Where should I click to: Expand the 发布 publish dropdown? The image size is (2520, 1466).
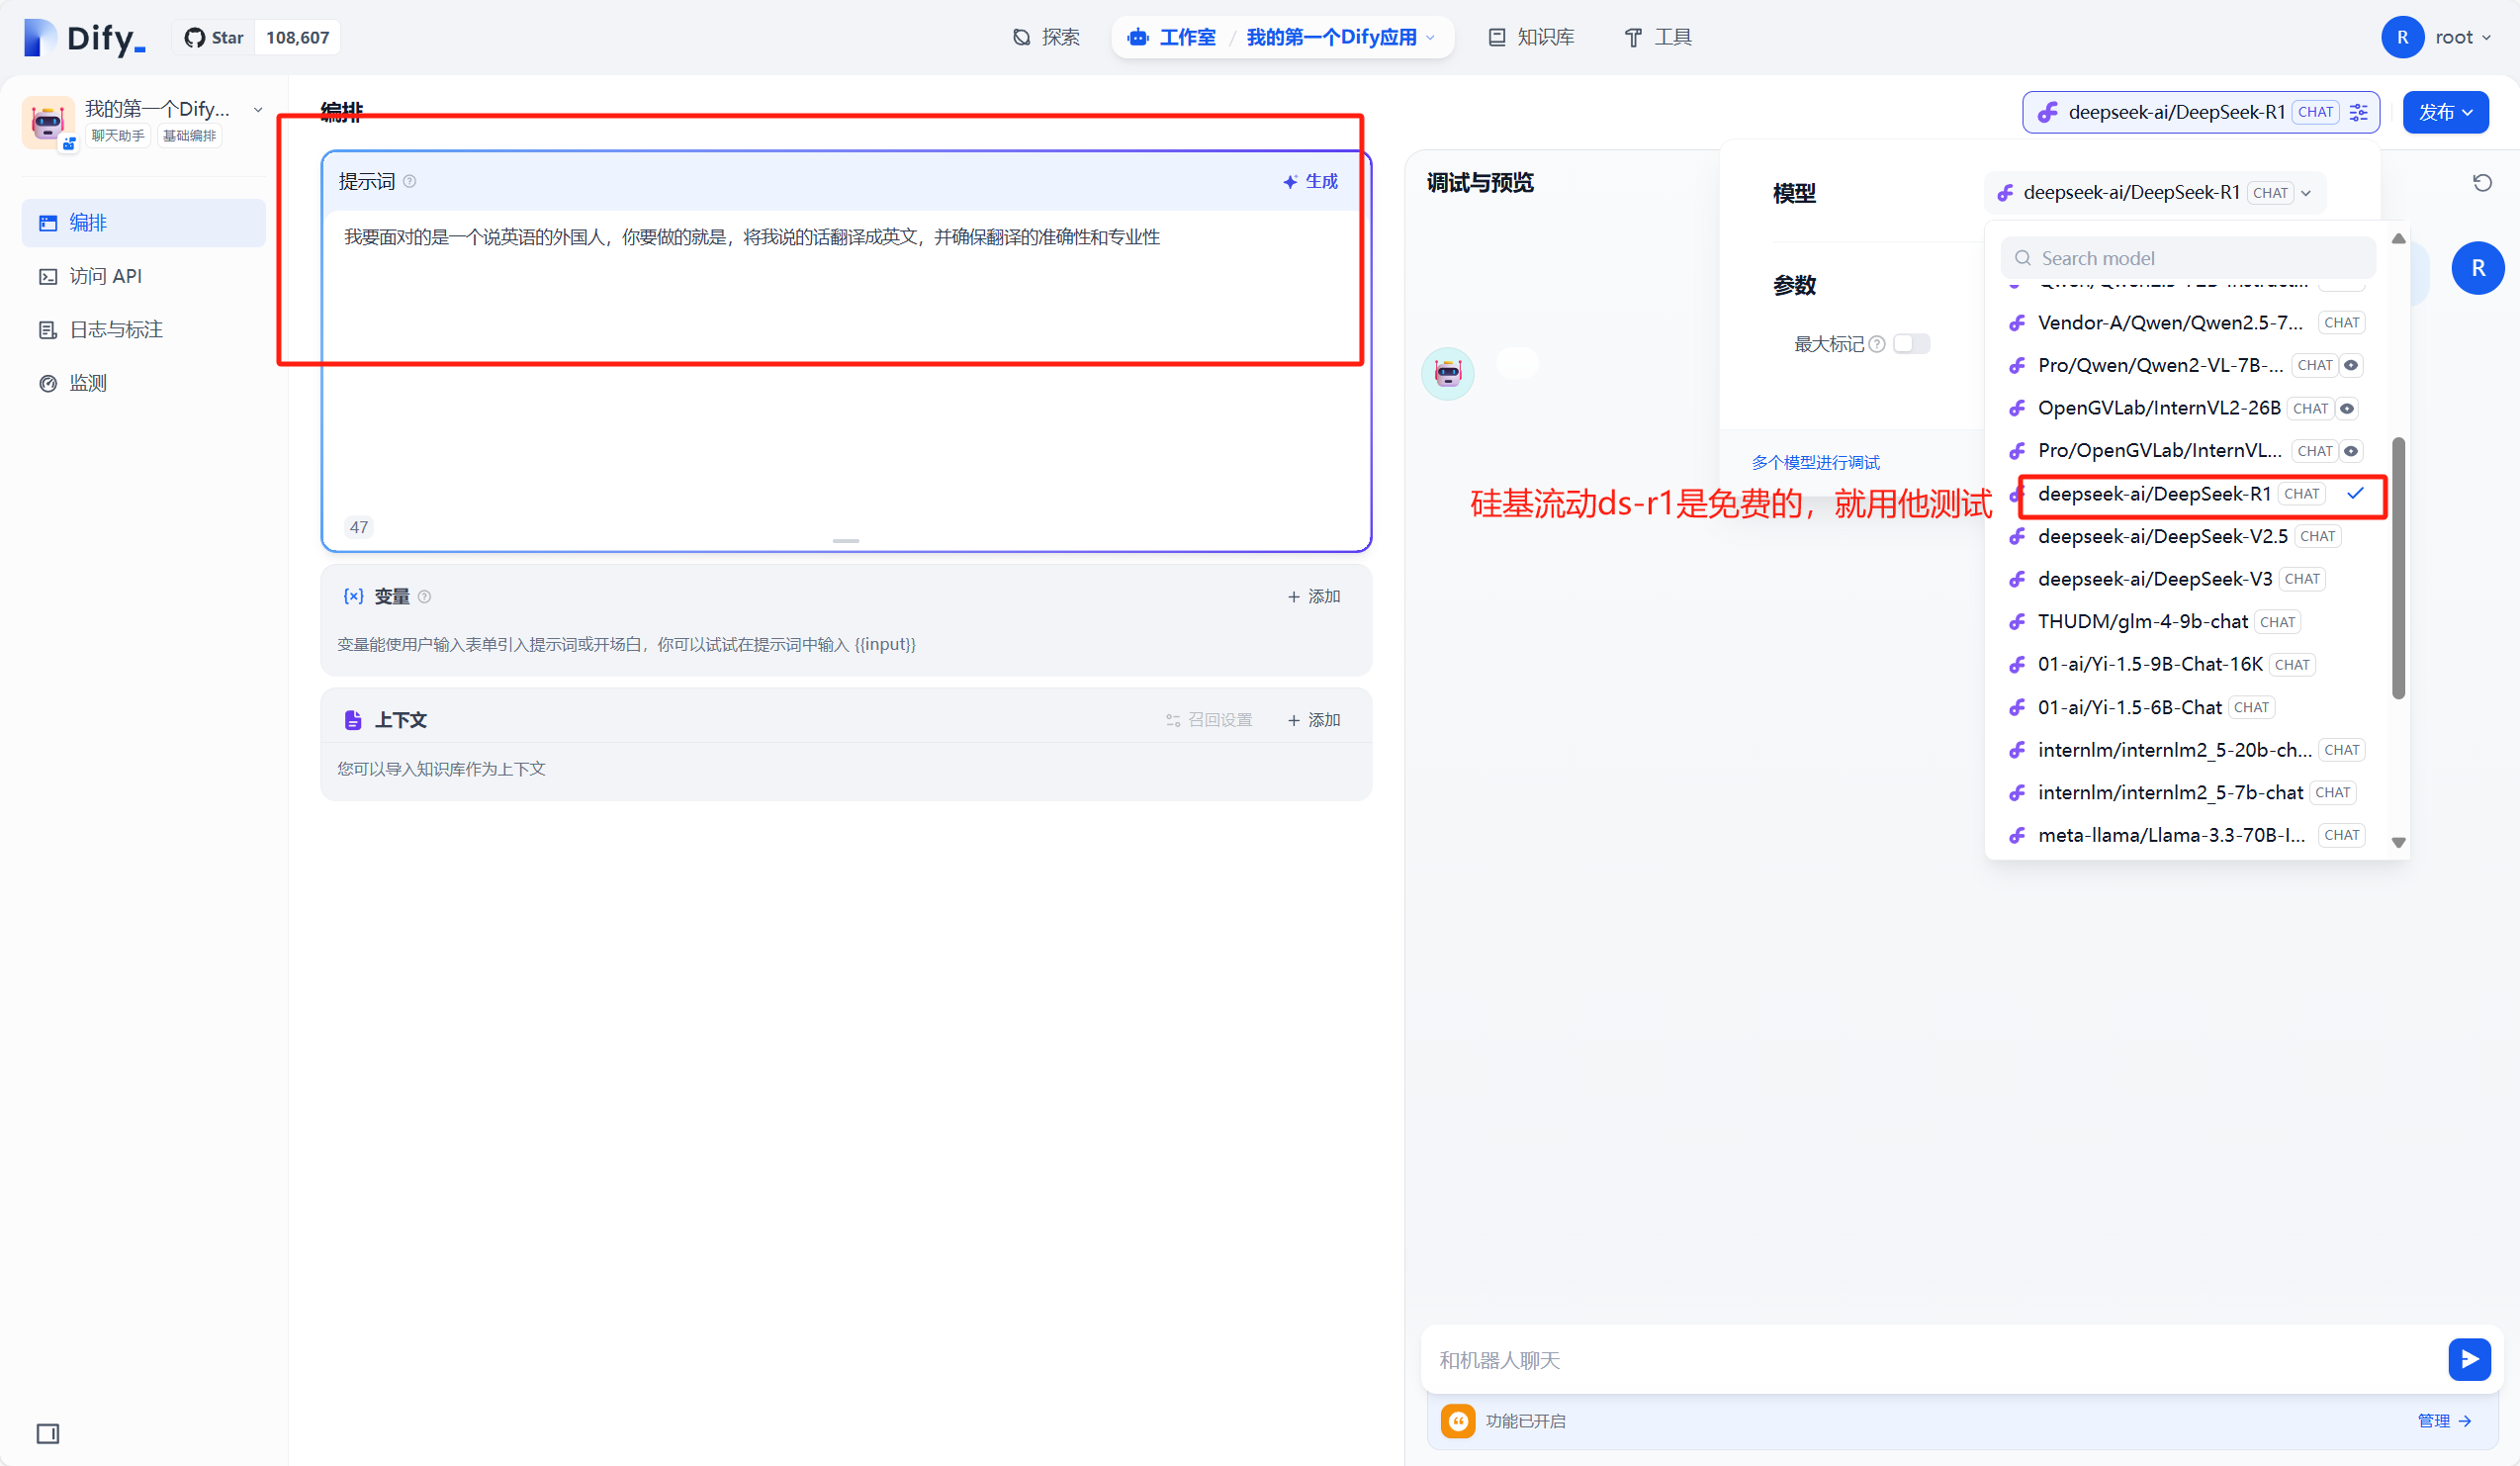click(x=2444, y=112)
